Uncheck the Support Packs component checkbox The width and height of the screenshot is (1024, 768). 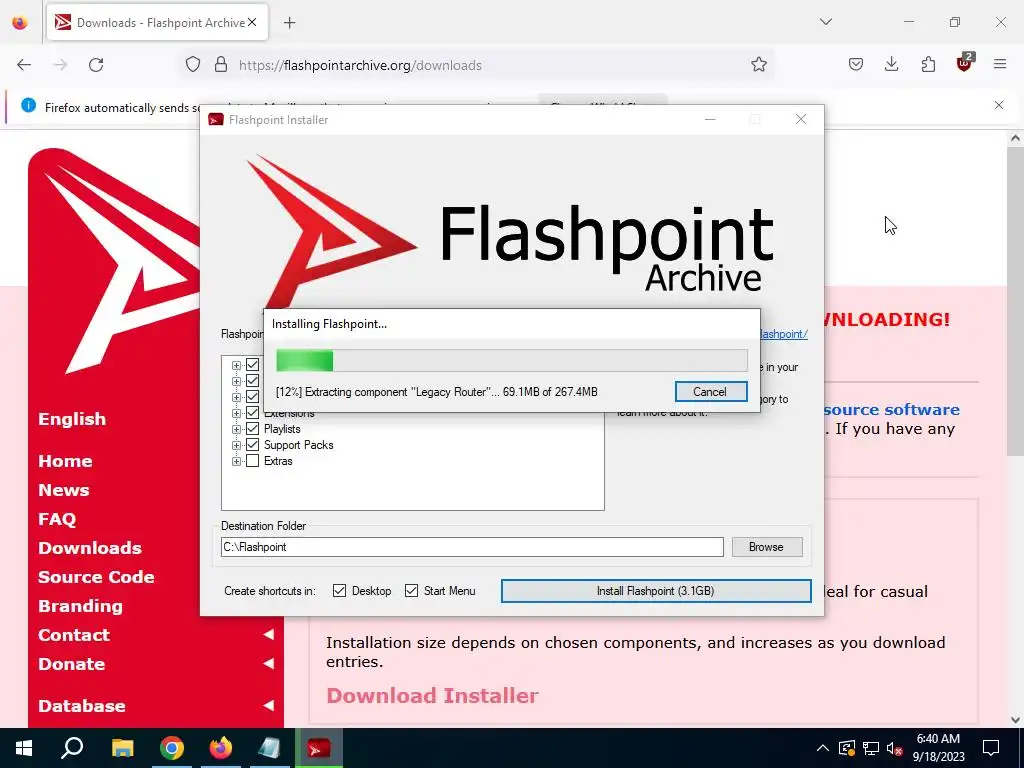coord(252,445)
